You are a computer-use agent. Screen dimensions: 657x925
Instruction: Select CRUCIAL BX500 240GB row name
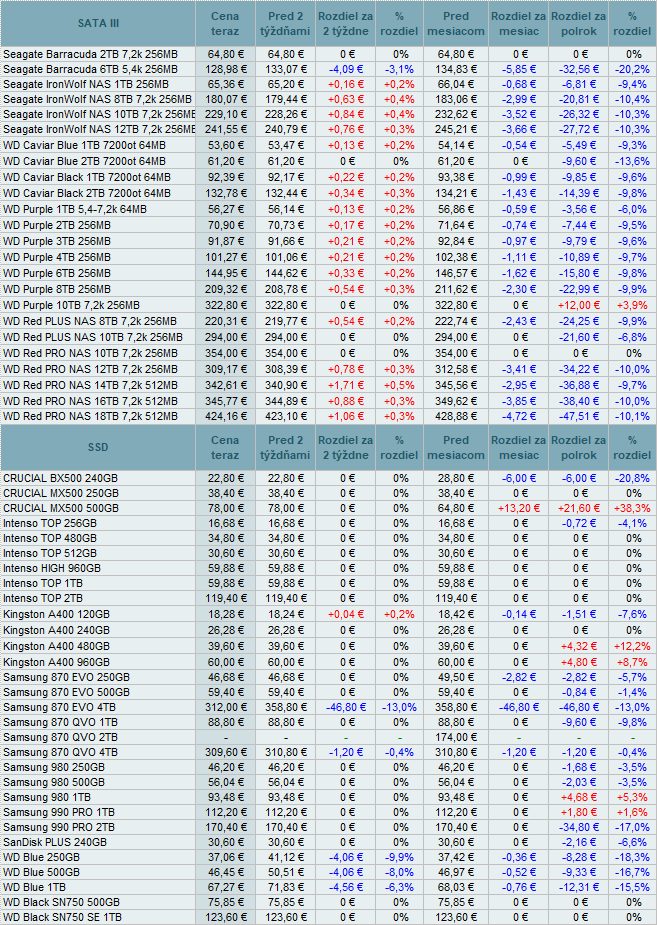(60, 478)
